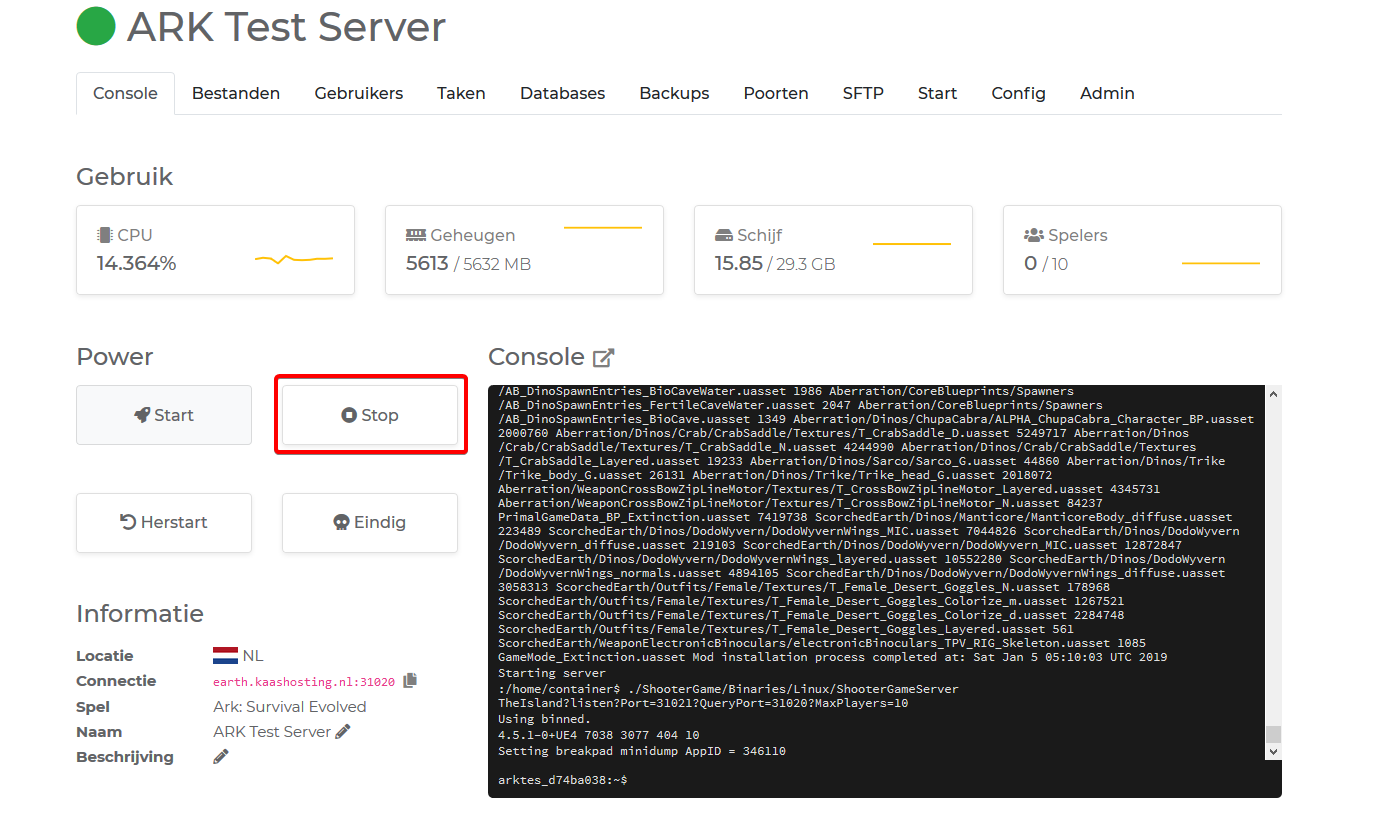The height and width of the screenshot is (835, 1382).
Task: Click the Schijf disk icon
Action: tap(724, 236)
